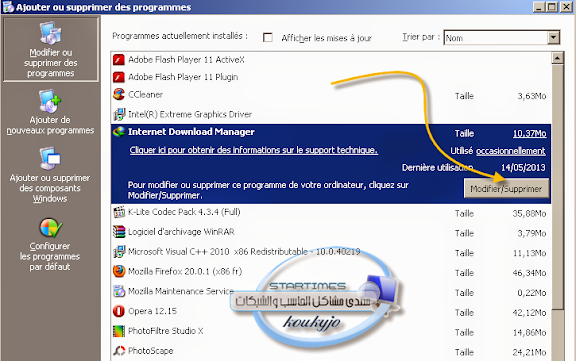
Task: Click Intel Extreme Graphics Driver icon
Action: pos(119,114)
